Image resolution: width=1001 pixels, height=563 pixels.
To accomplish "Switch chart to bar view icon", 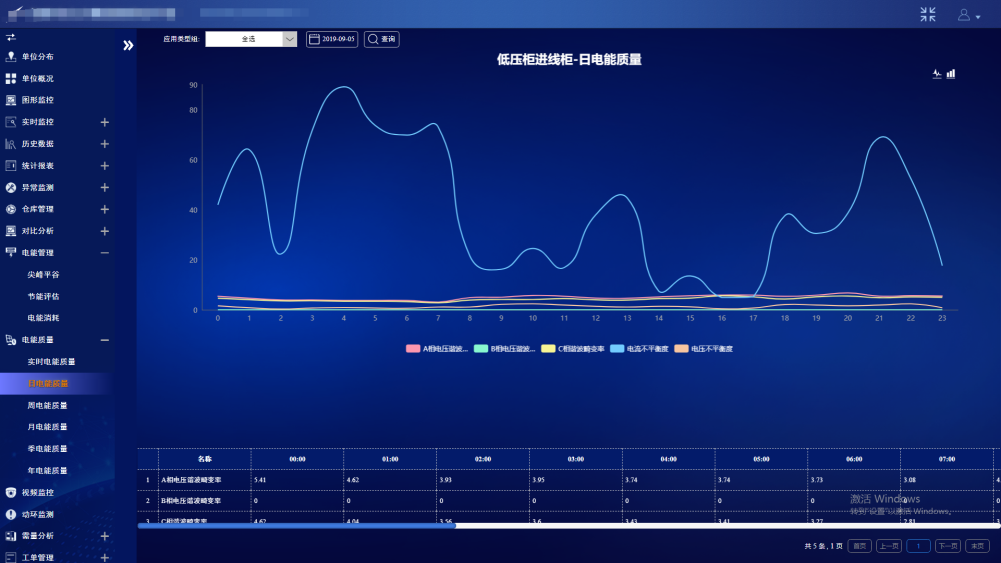I will (x=951, y=74).
